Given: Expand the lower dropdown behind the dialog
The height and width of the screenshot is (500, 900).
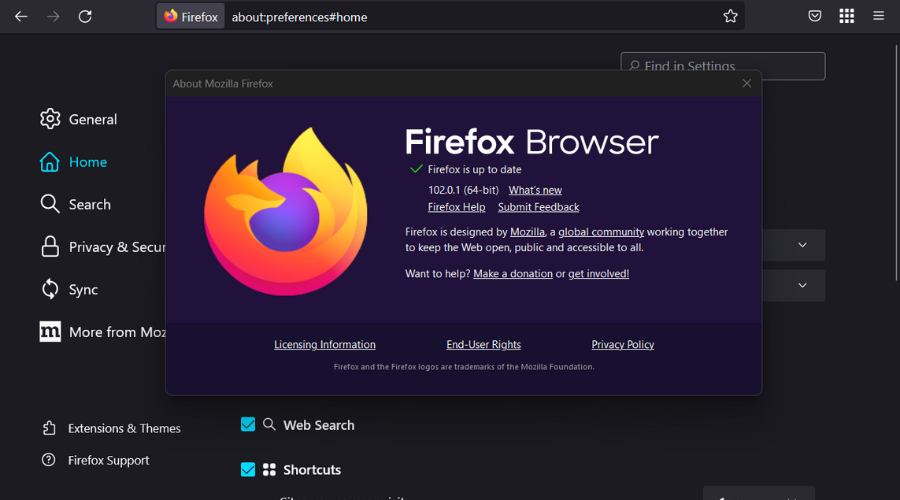Looking at the screenshot, I should (x=802, y=285).
